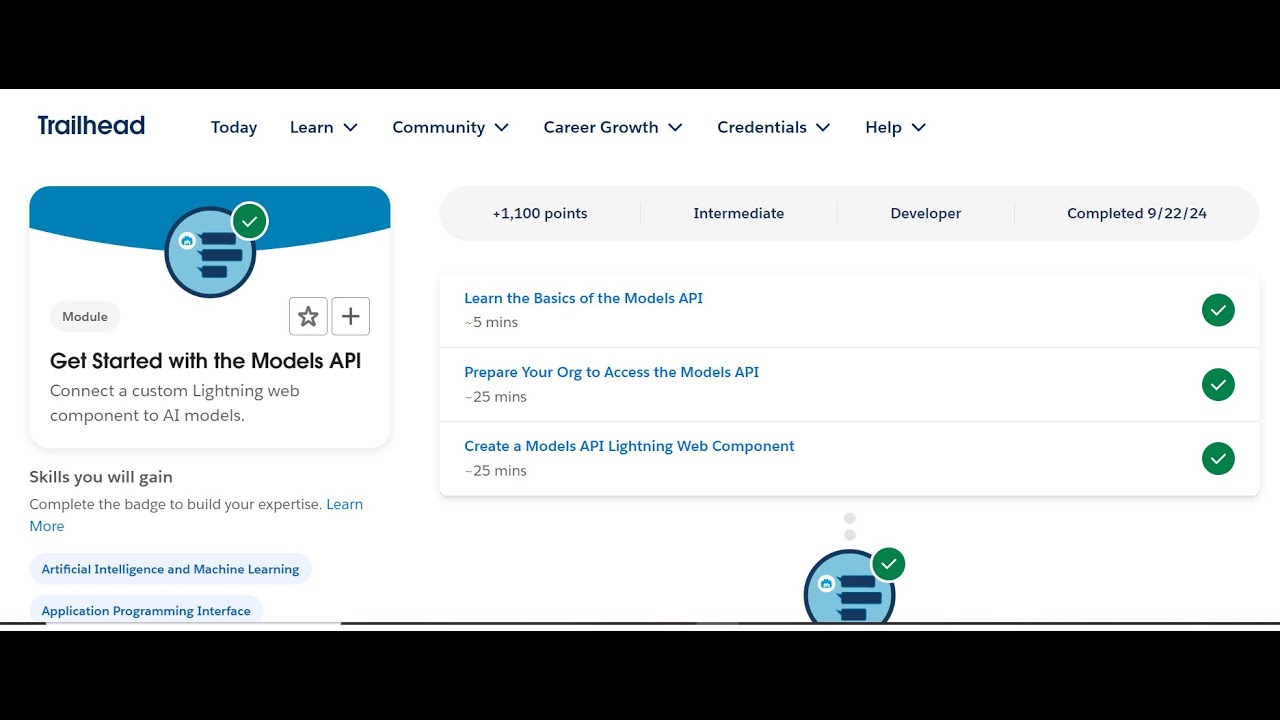1280x720 pixels.
Task: Click the favorite star icon button
Action: pos(308,316)
